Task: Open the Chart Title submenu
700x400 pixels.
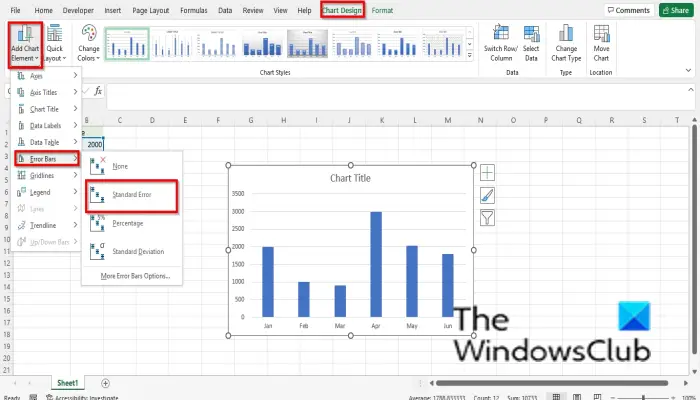Action: 46,109
